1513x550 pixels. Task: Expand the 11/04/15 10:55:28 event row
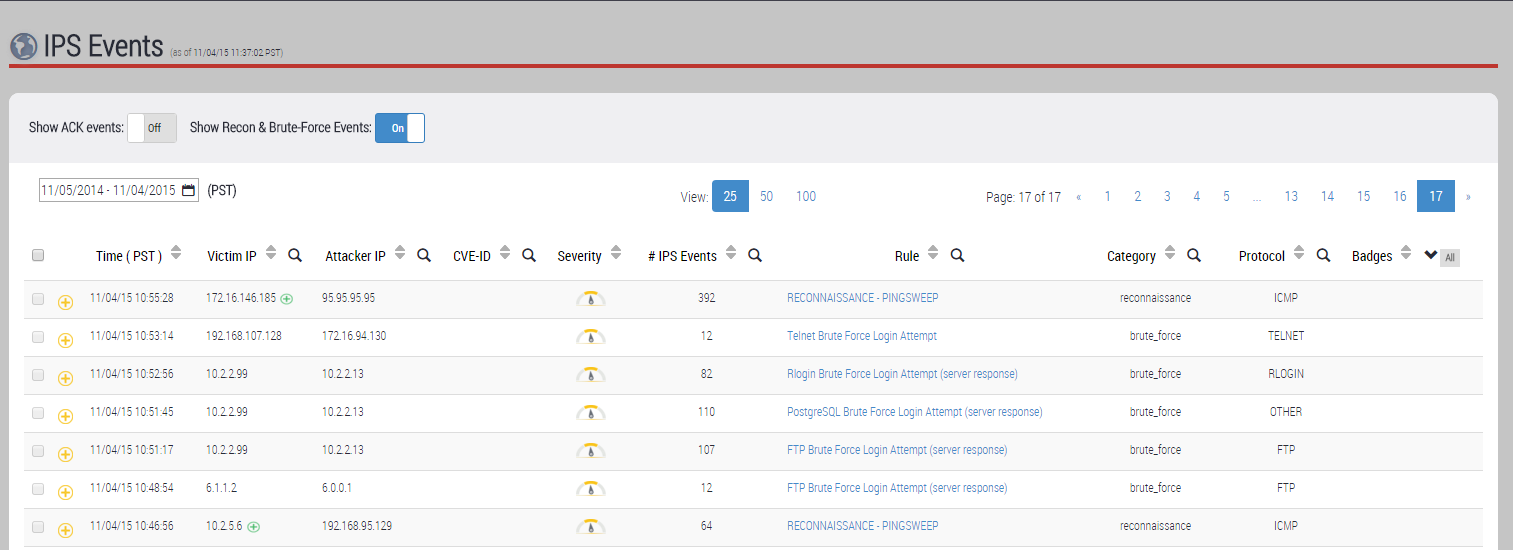coord(66,302)
